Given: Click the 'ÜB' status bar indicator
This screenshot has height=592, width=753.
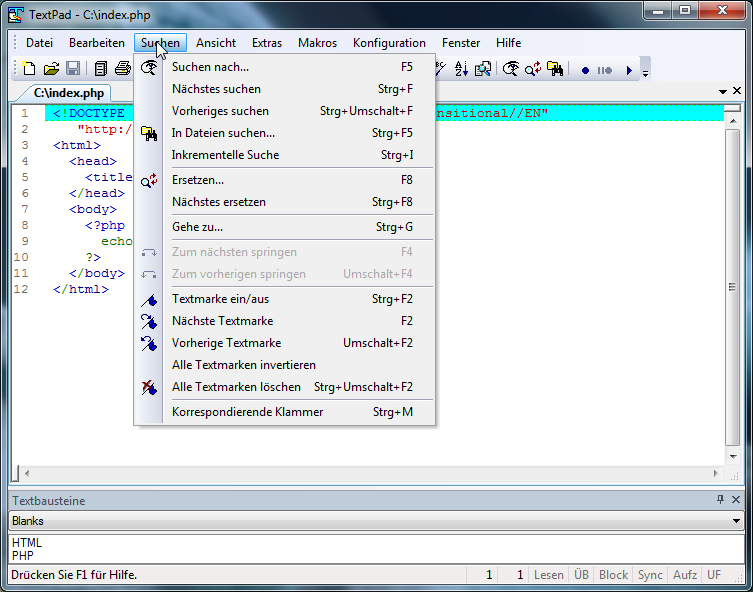Looking at the screenshot, I should pos(581,575).
